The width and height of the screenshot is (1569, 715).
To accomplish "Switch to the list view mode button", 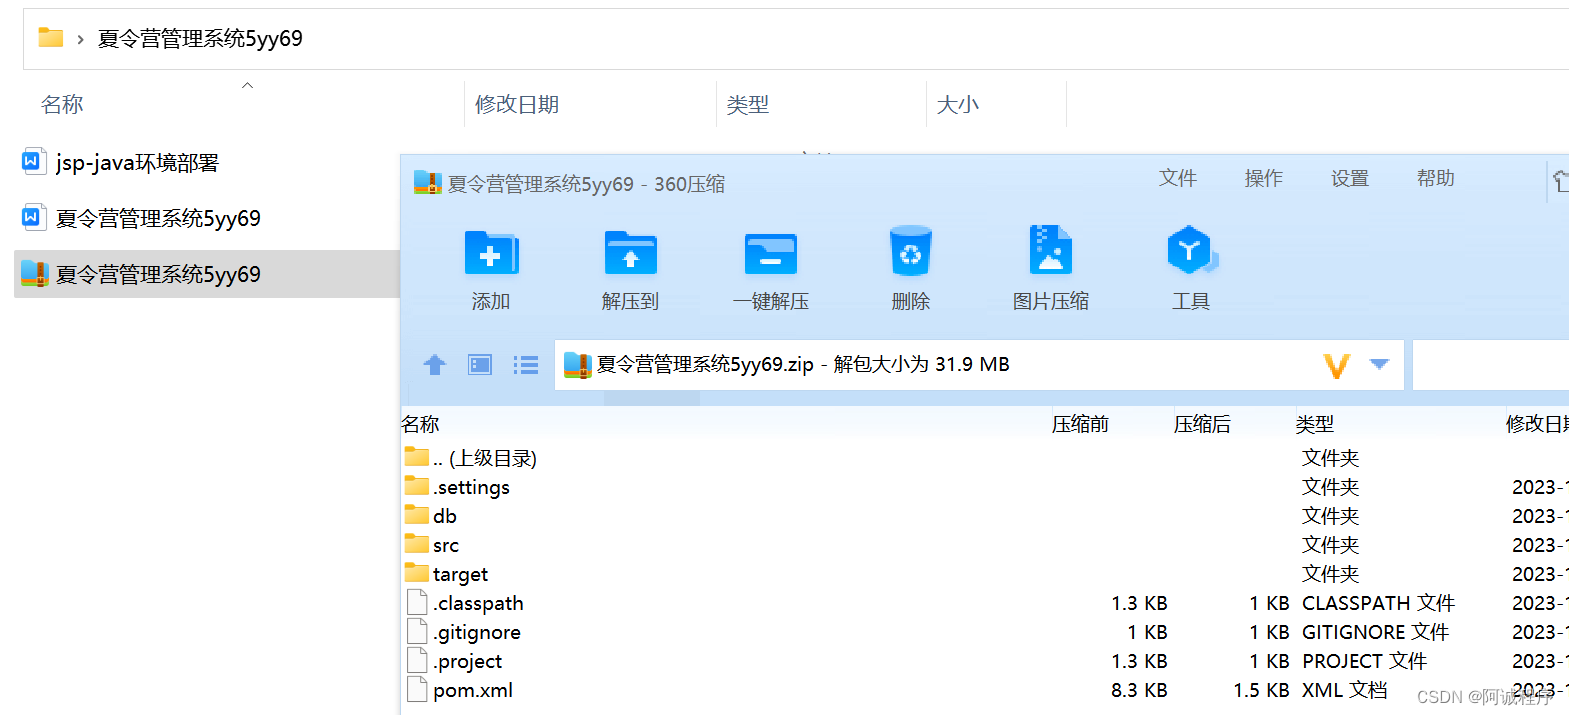I will pyautogui.click(x=526, y=365).
